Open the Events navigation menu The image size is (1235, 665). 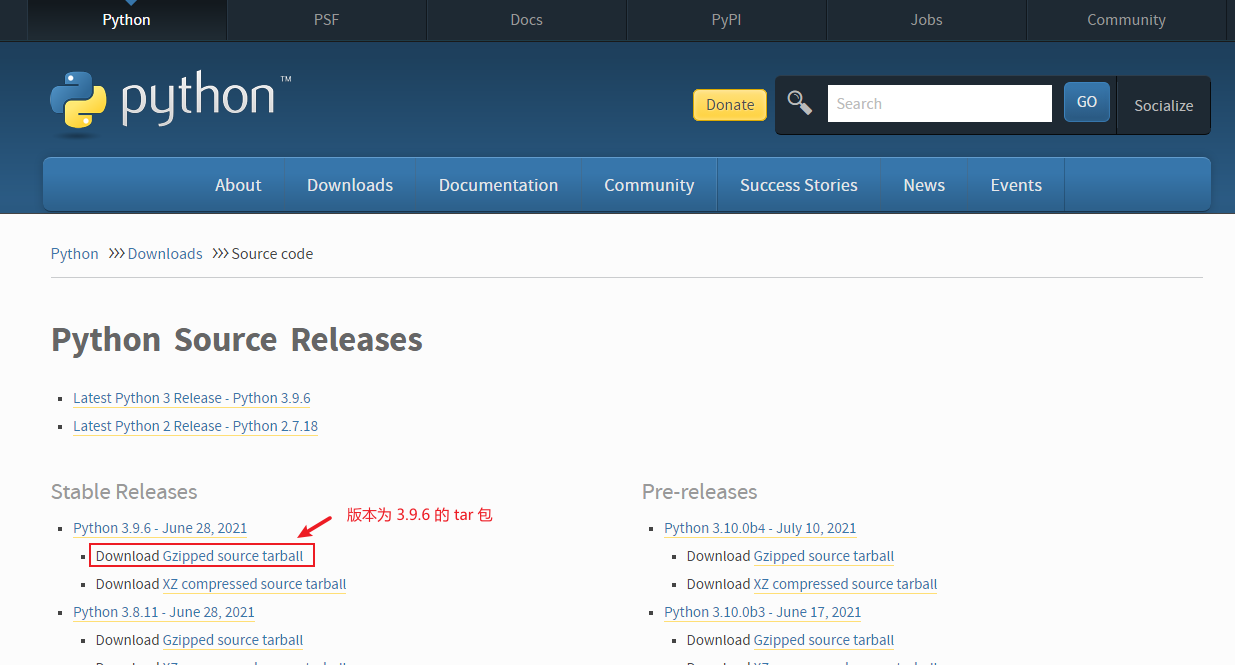(1016, 185)
